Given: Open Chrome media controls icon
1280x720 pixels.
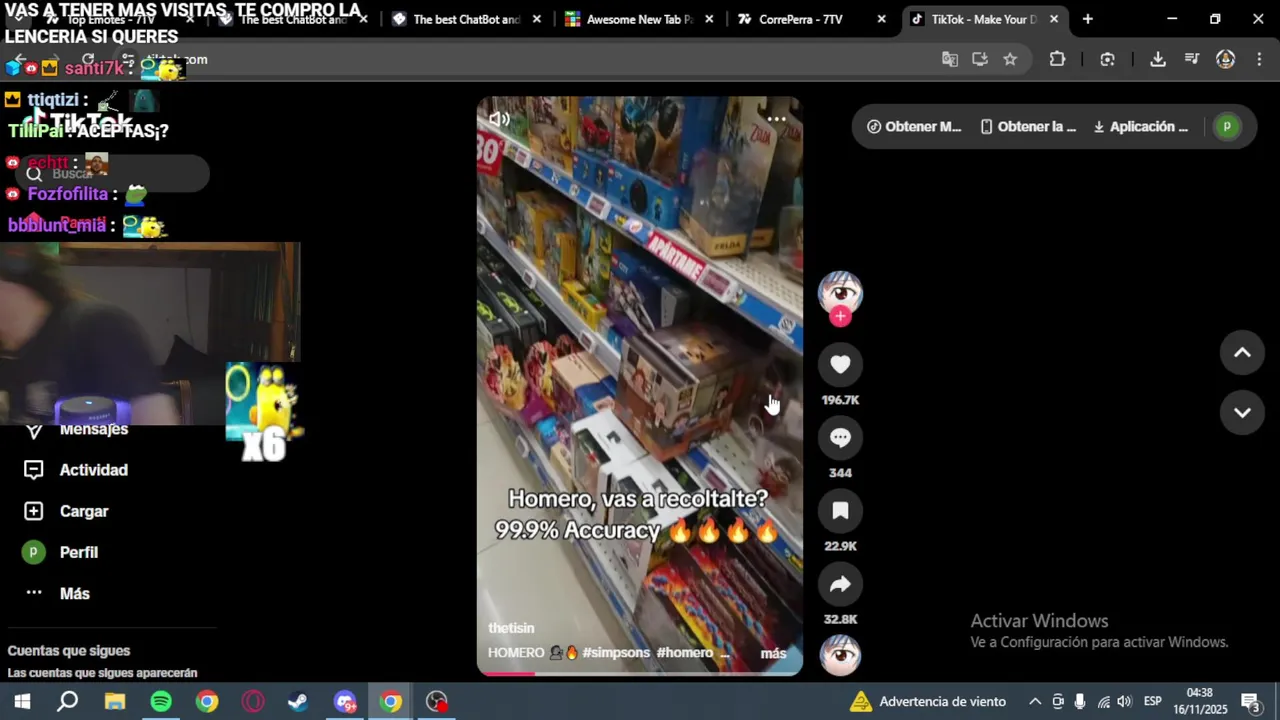Looking at the screenshot, I should 1192,59.
